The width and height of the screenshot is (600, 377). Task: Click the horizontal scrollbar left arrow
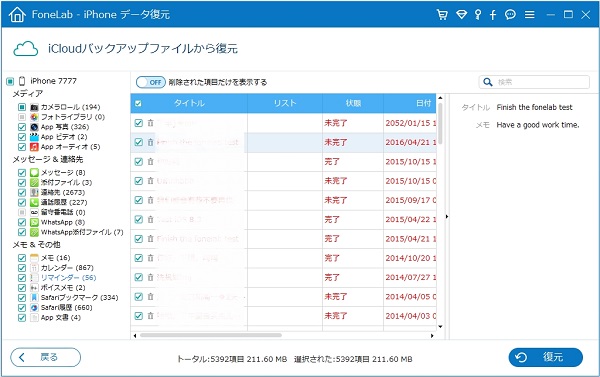[135, 336]
